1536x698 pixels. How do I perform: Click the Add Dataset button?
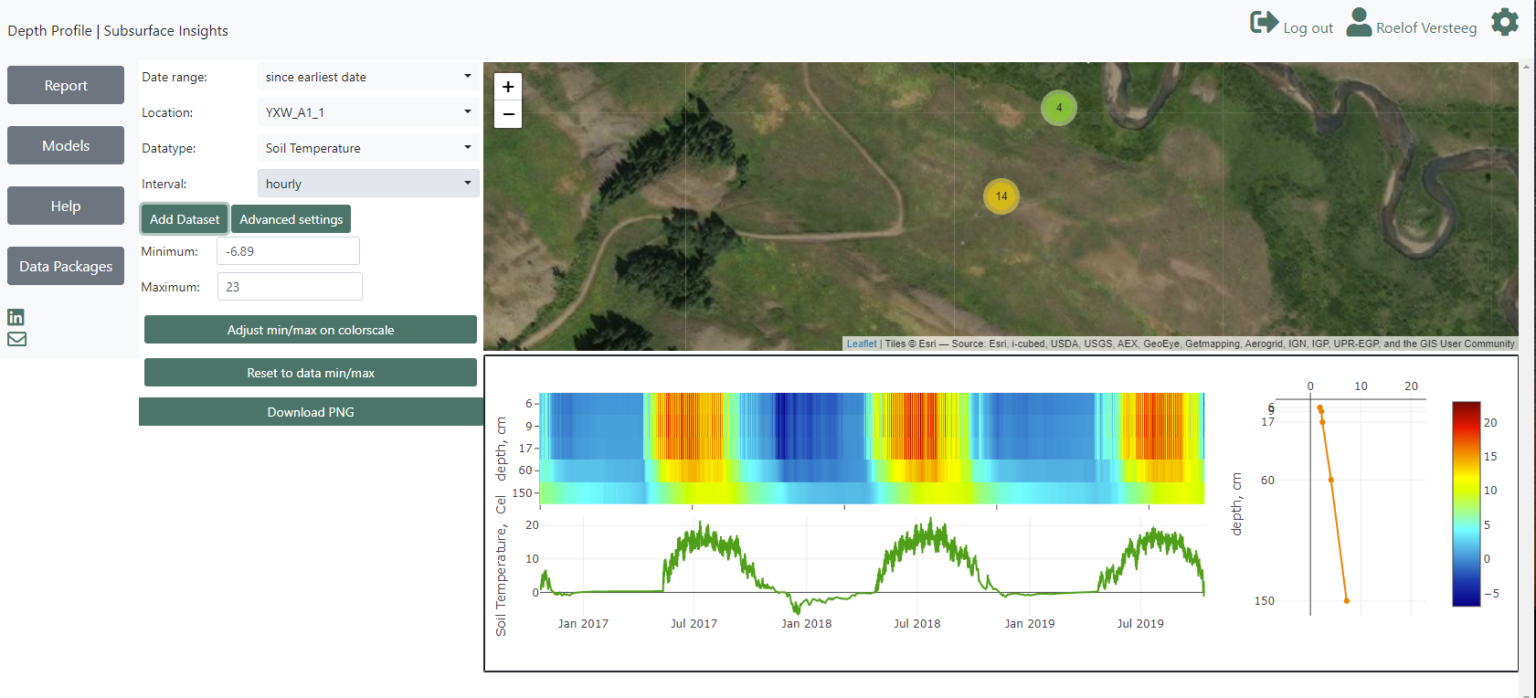(183, 218)
